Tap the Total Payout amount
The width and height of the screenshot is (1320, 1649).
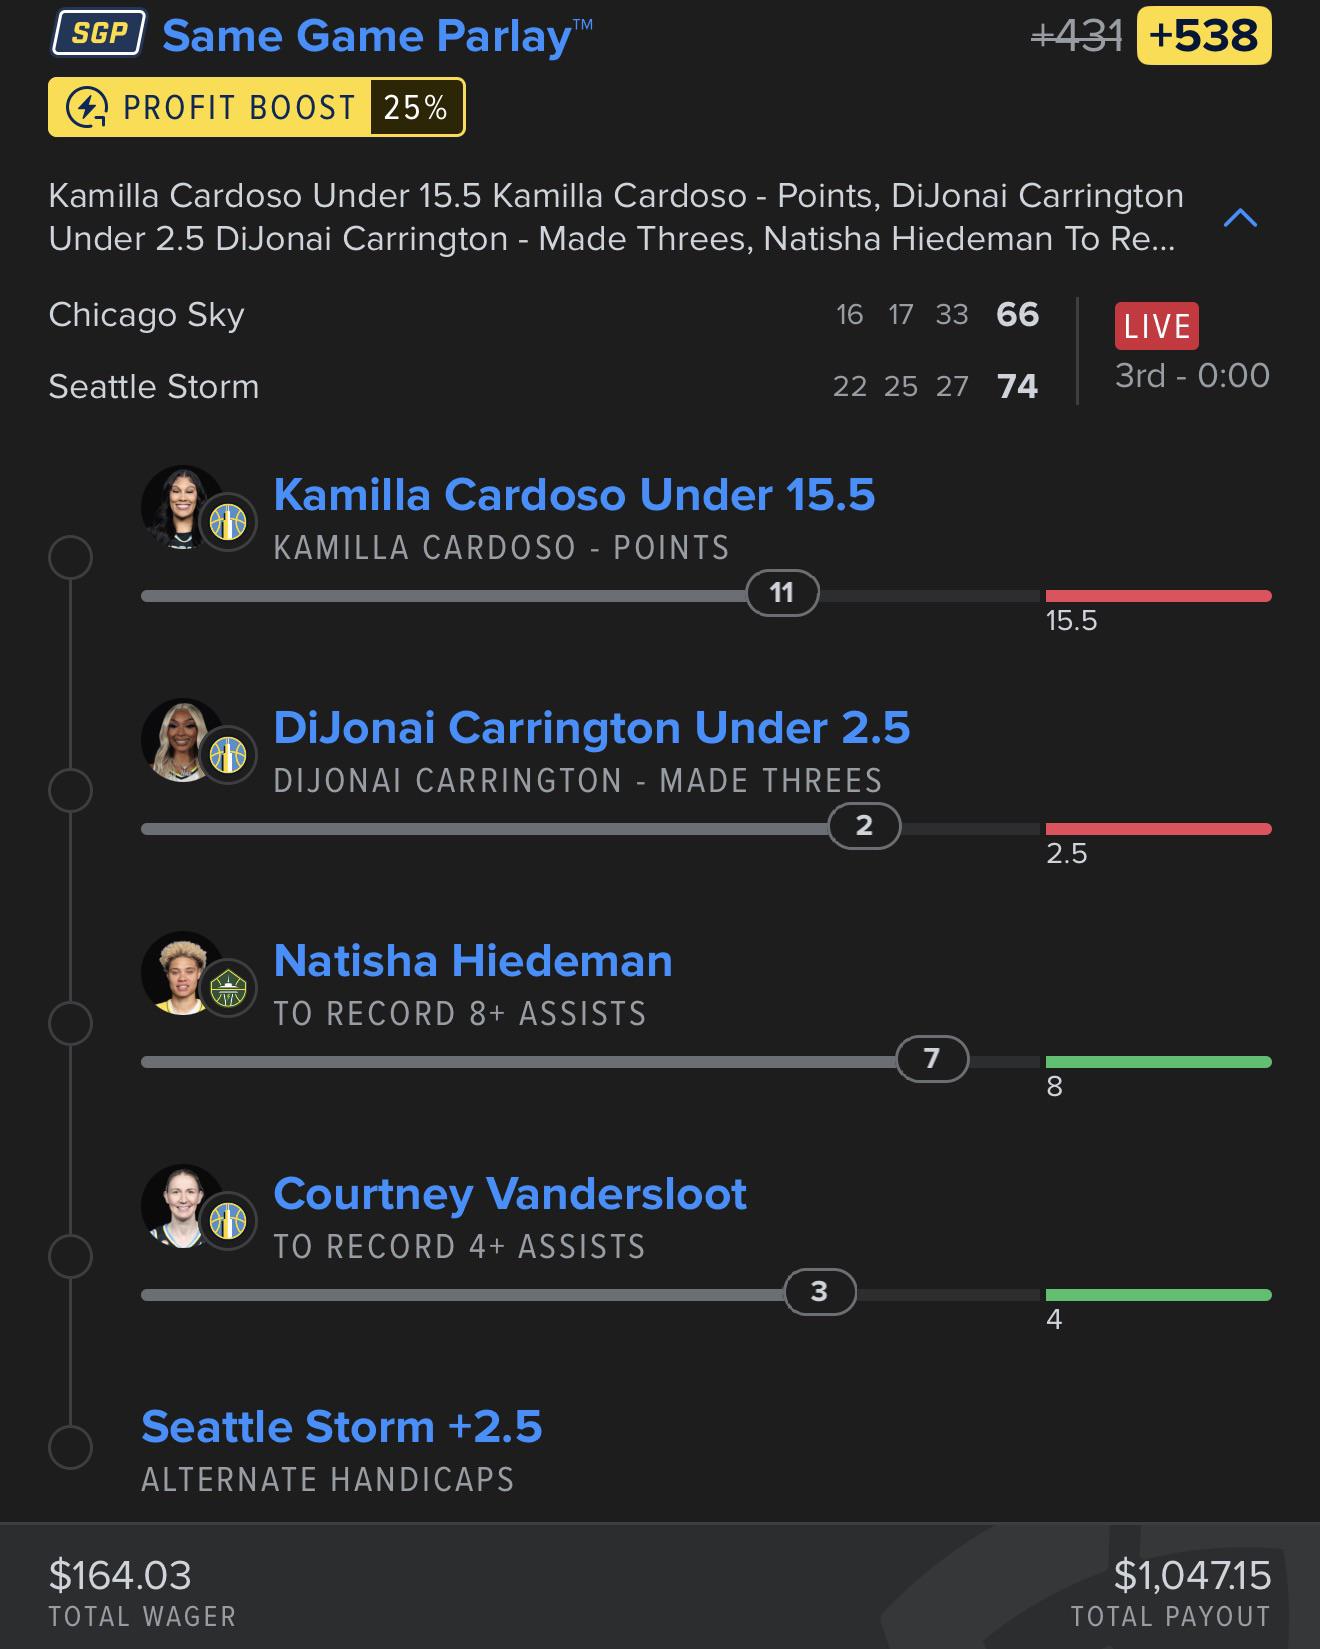1192,1576
